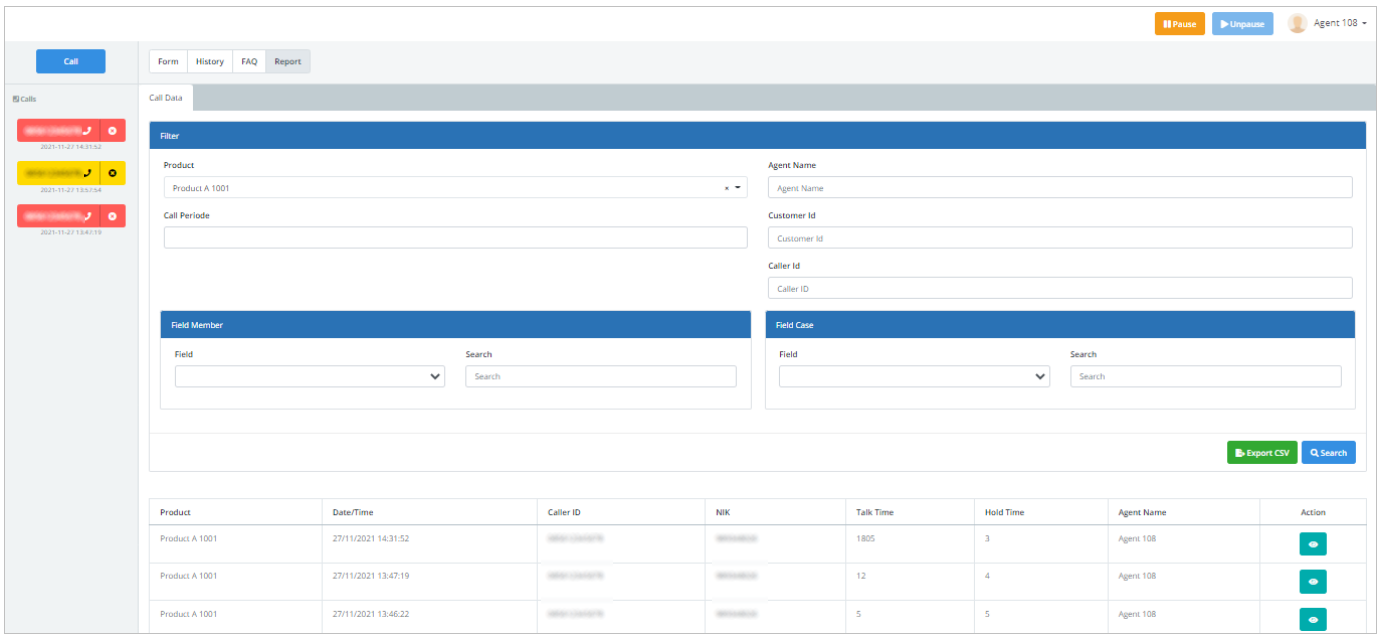Screen dimensions: 1385x639
Task: Click the Pause button
Action: (1179, 22)
